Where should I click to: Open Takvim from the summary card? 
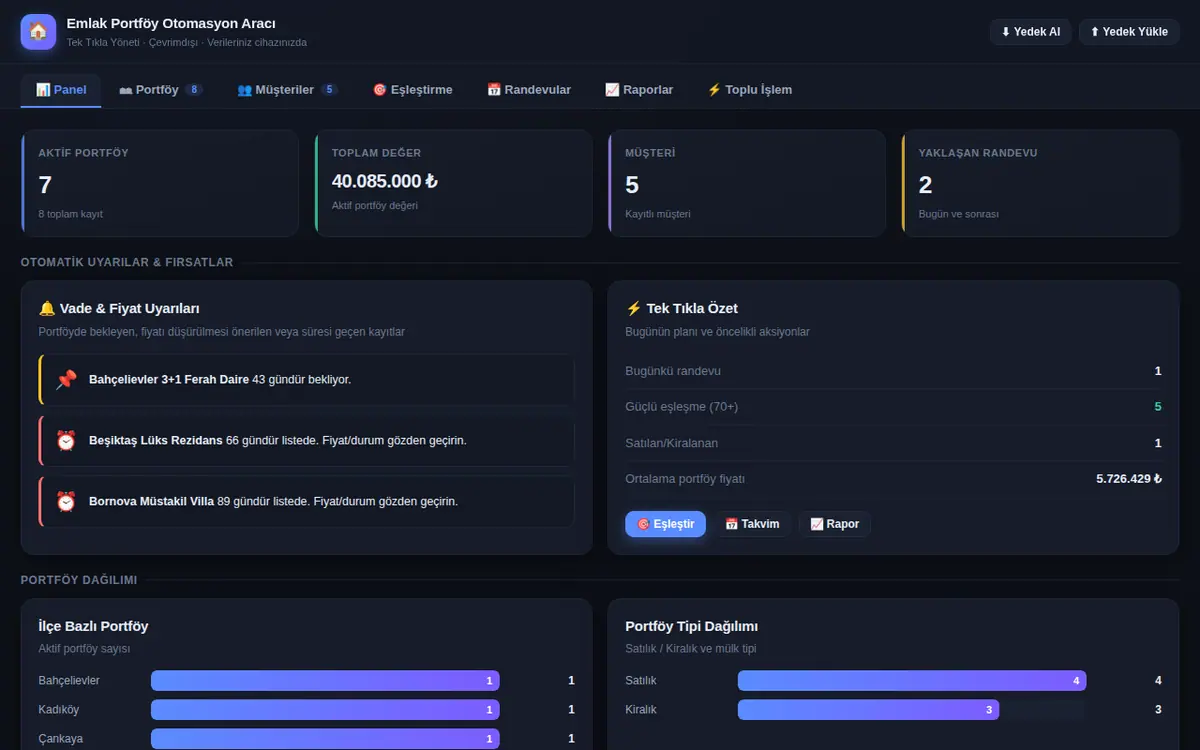[x=752, y=524]
